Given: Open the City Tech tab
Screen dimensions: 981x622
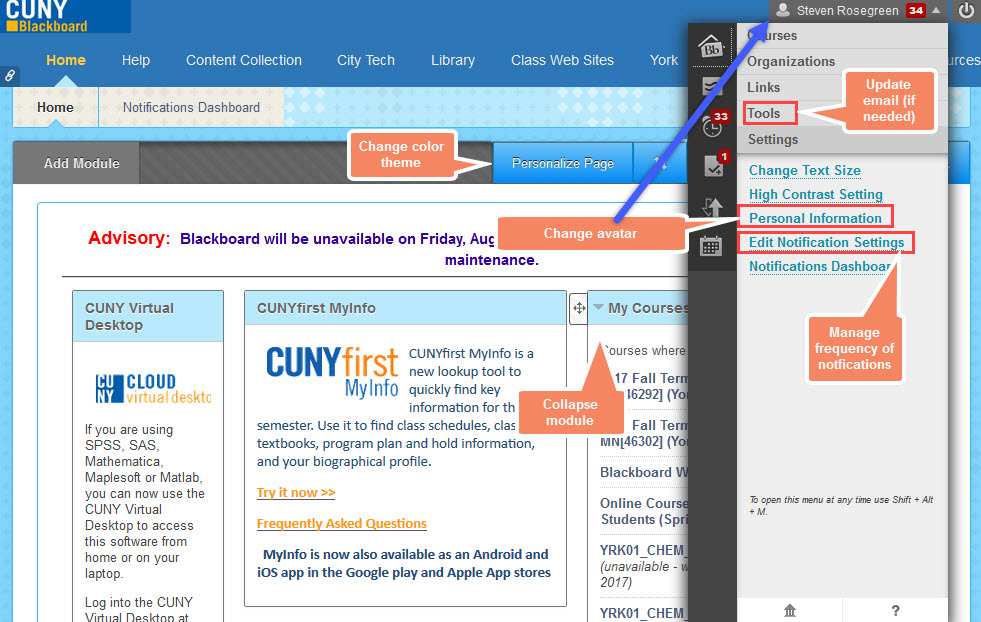Looking at the screenshot, I should [366, 60].
